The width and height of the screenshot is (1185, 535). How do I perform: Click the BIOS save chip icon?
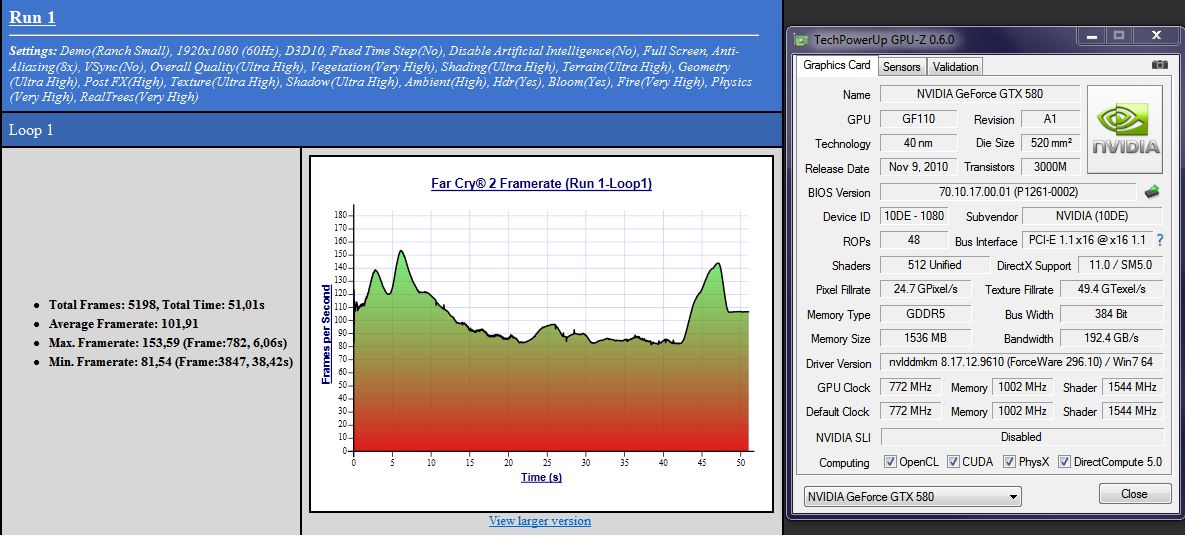point(1153,192)
